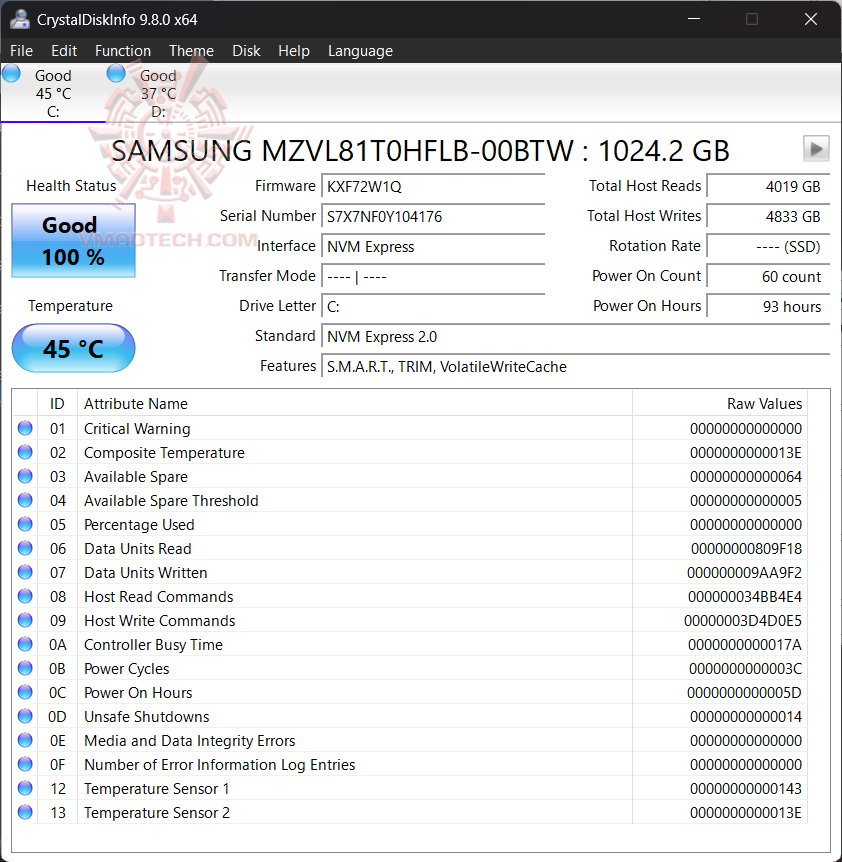Click the Raw Values column header
Image resolution: width=842 pixels, height=862 pixels.
(x=721, y=404)
